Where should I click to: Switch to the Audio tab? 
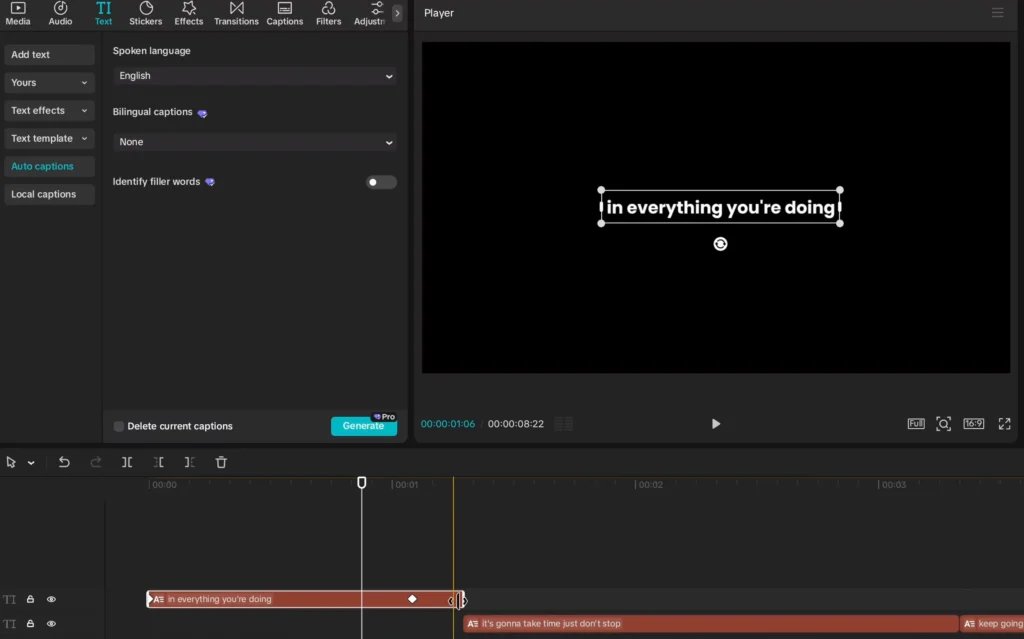pyautogui.click(x=60, y=13)
